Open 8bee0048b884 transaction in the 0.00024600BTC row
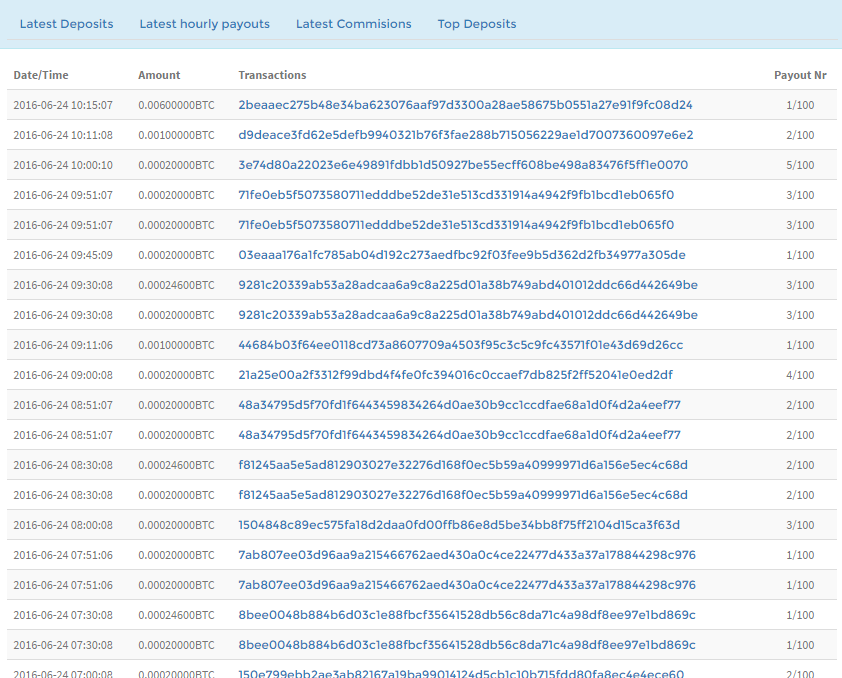 click(x=467, y=615)
